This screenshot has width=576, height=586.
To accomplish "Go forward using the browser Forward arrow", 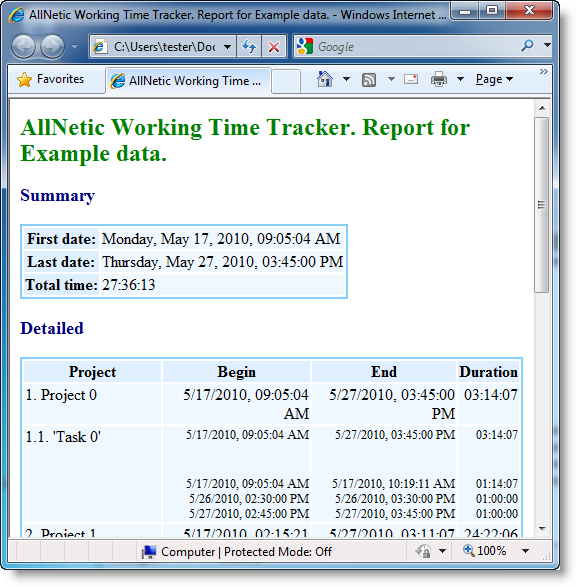I will pos(52,46).
